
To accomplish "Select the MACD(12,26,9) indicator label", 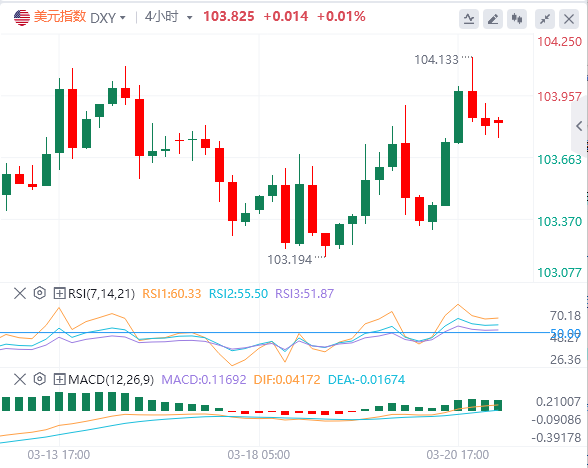I will (x=111, y=380).
